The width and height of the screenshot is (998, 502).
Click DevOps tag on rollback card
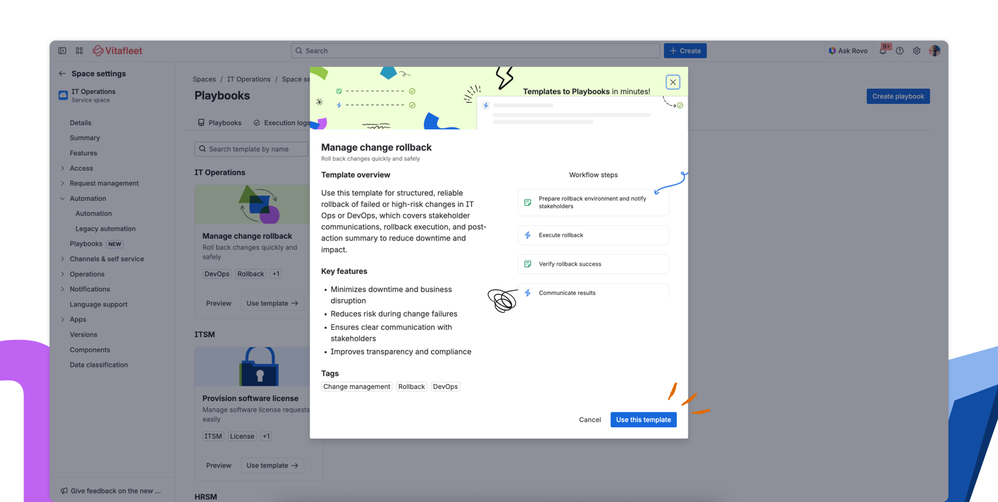click(216, 274)
